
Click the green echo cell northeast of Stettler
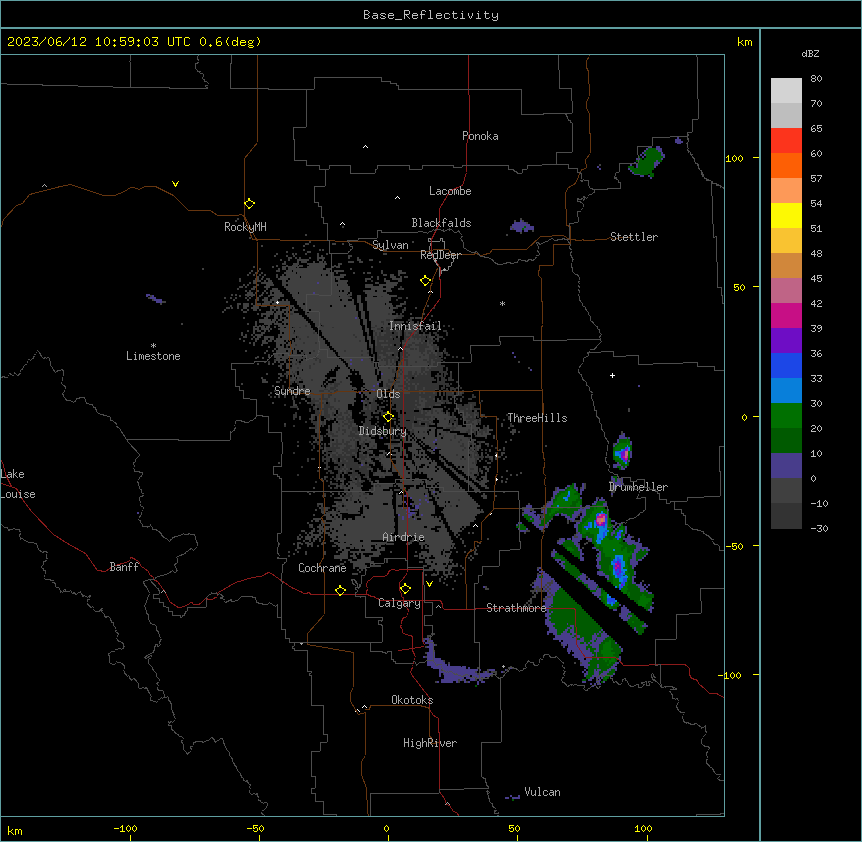tap(647, 162)
